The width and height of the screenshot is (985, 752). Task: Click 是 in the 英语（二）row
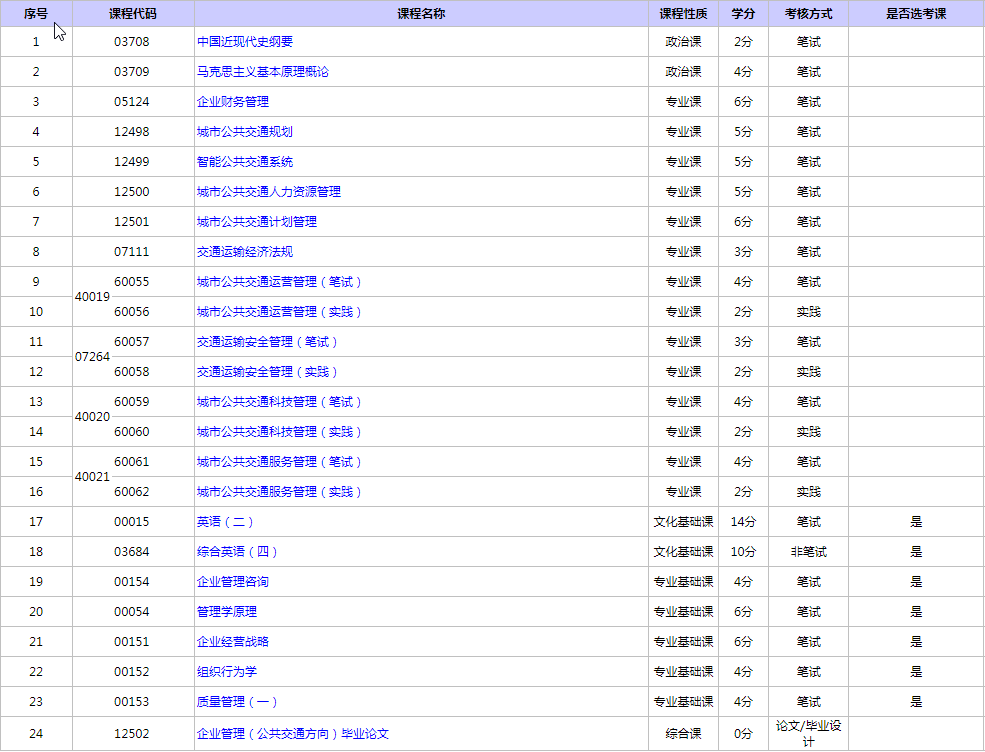916,522
